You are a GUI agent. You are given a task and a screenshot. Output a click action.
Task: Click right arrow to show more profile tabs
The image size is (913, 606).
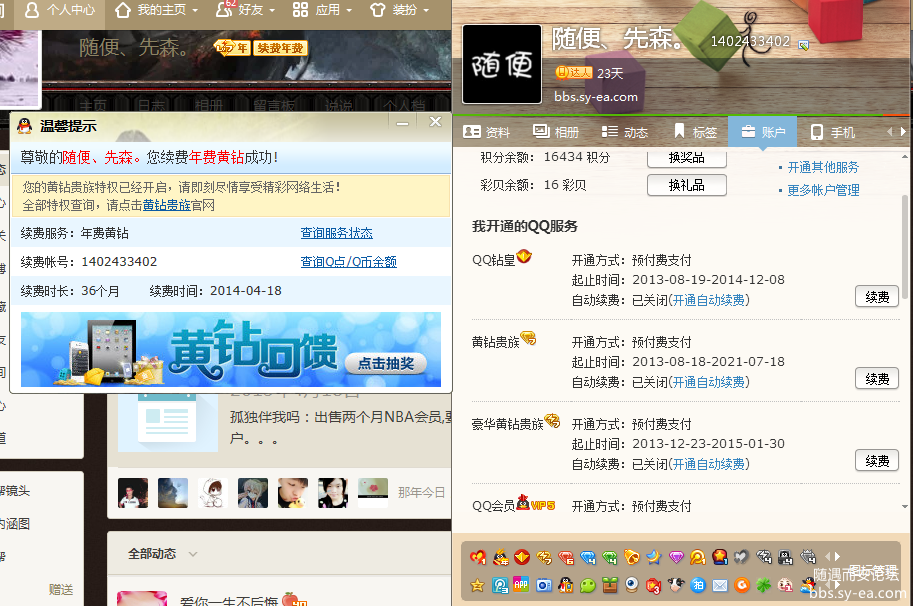tap(903, 132)
